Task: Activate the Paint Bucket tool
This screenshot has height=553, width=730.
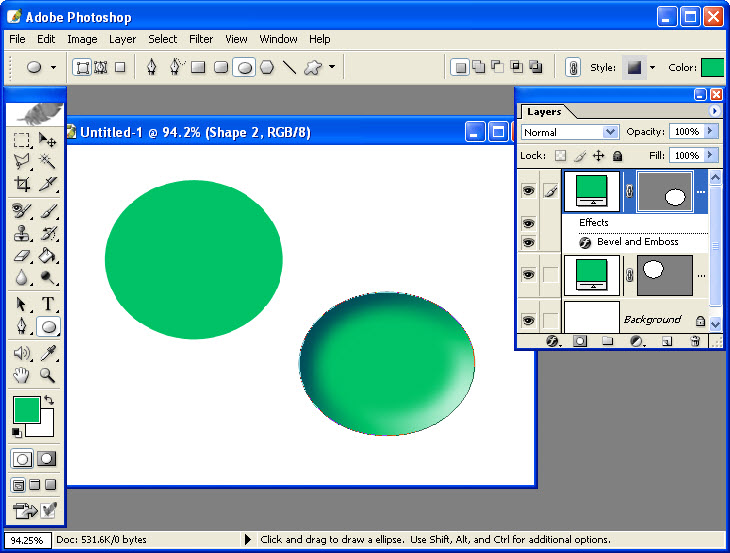Action: [x=47, y=256]
